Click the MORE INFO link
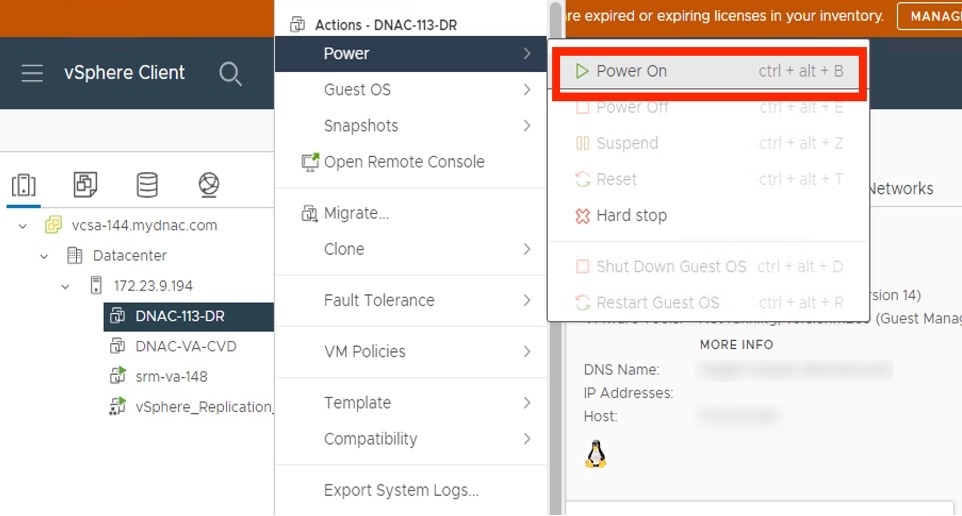Viewport: 962px width, 516px height. tap(736, 345)
